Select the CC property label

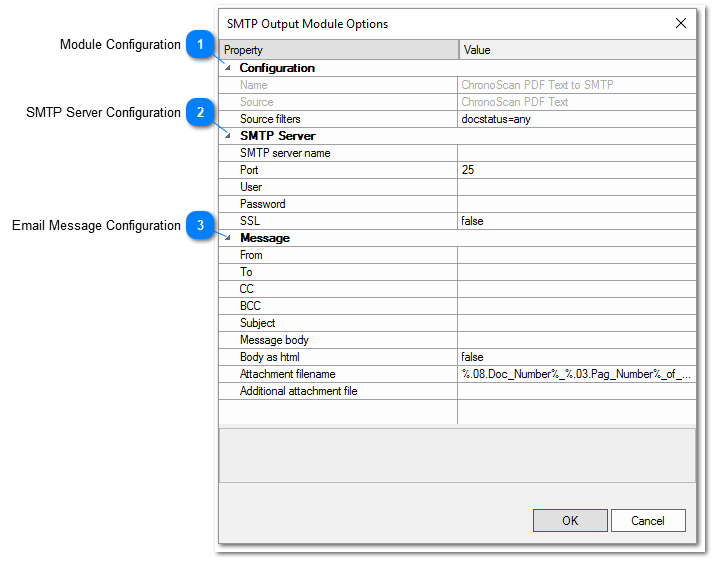coord(247,289)
